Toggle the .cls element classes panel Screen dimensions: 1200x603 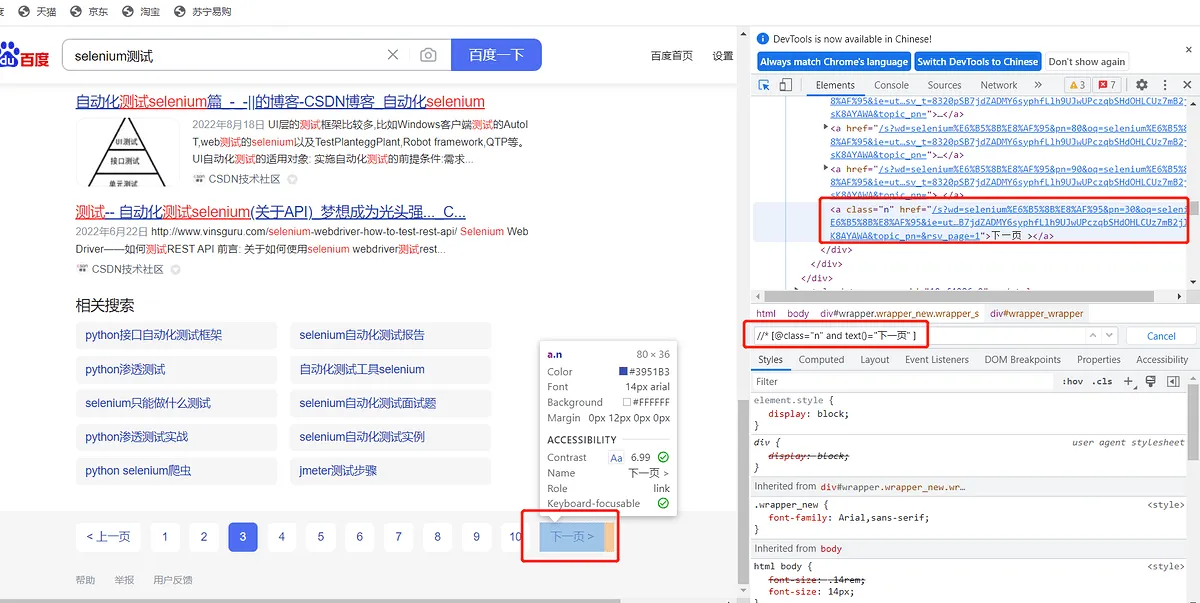(1102, 381)
